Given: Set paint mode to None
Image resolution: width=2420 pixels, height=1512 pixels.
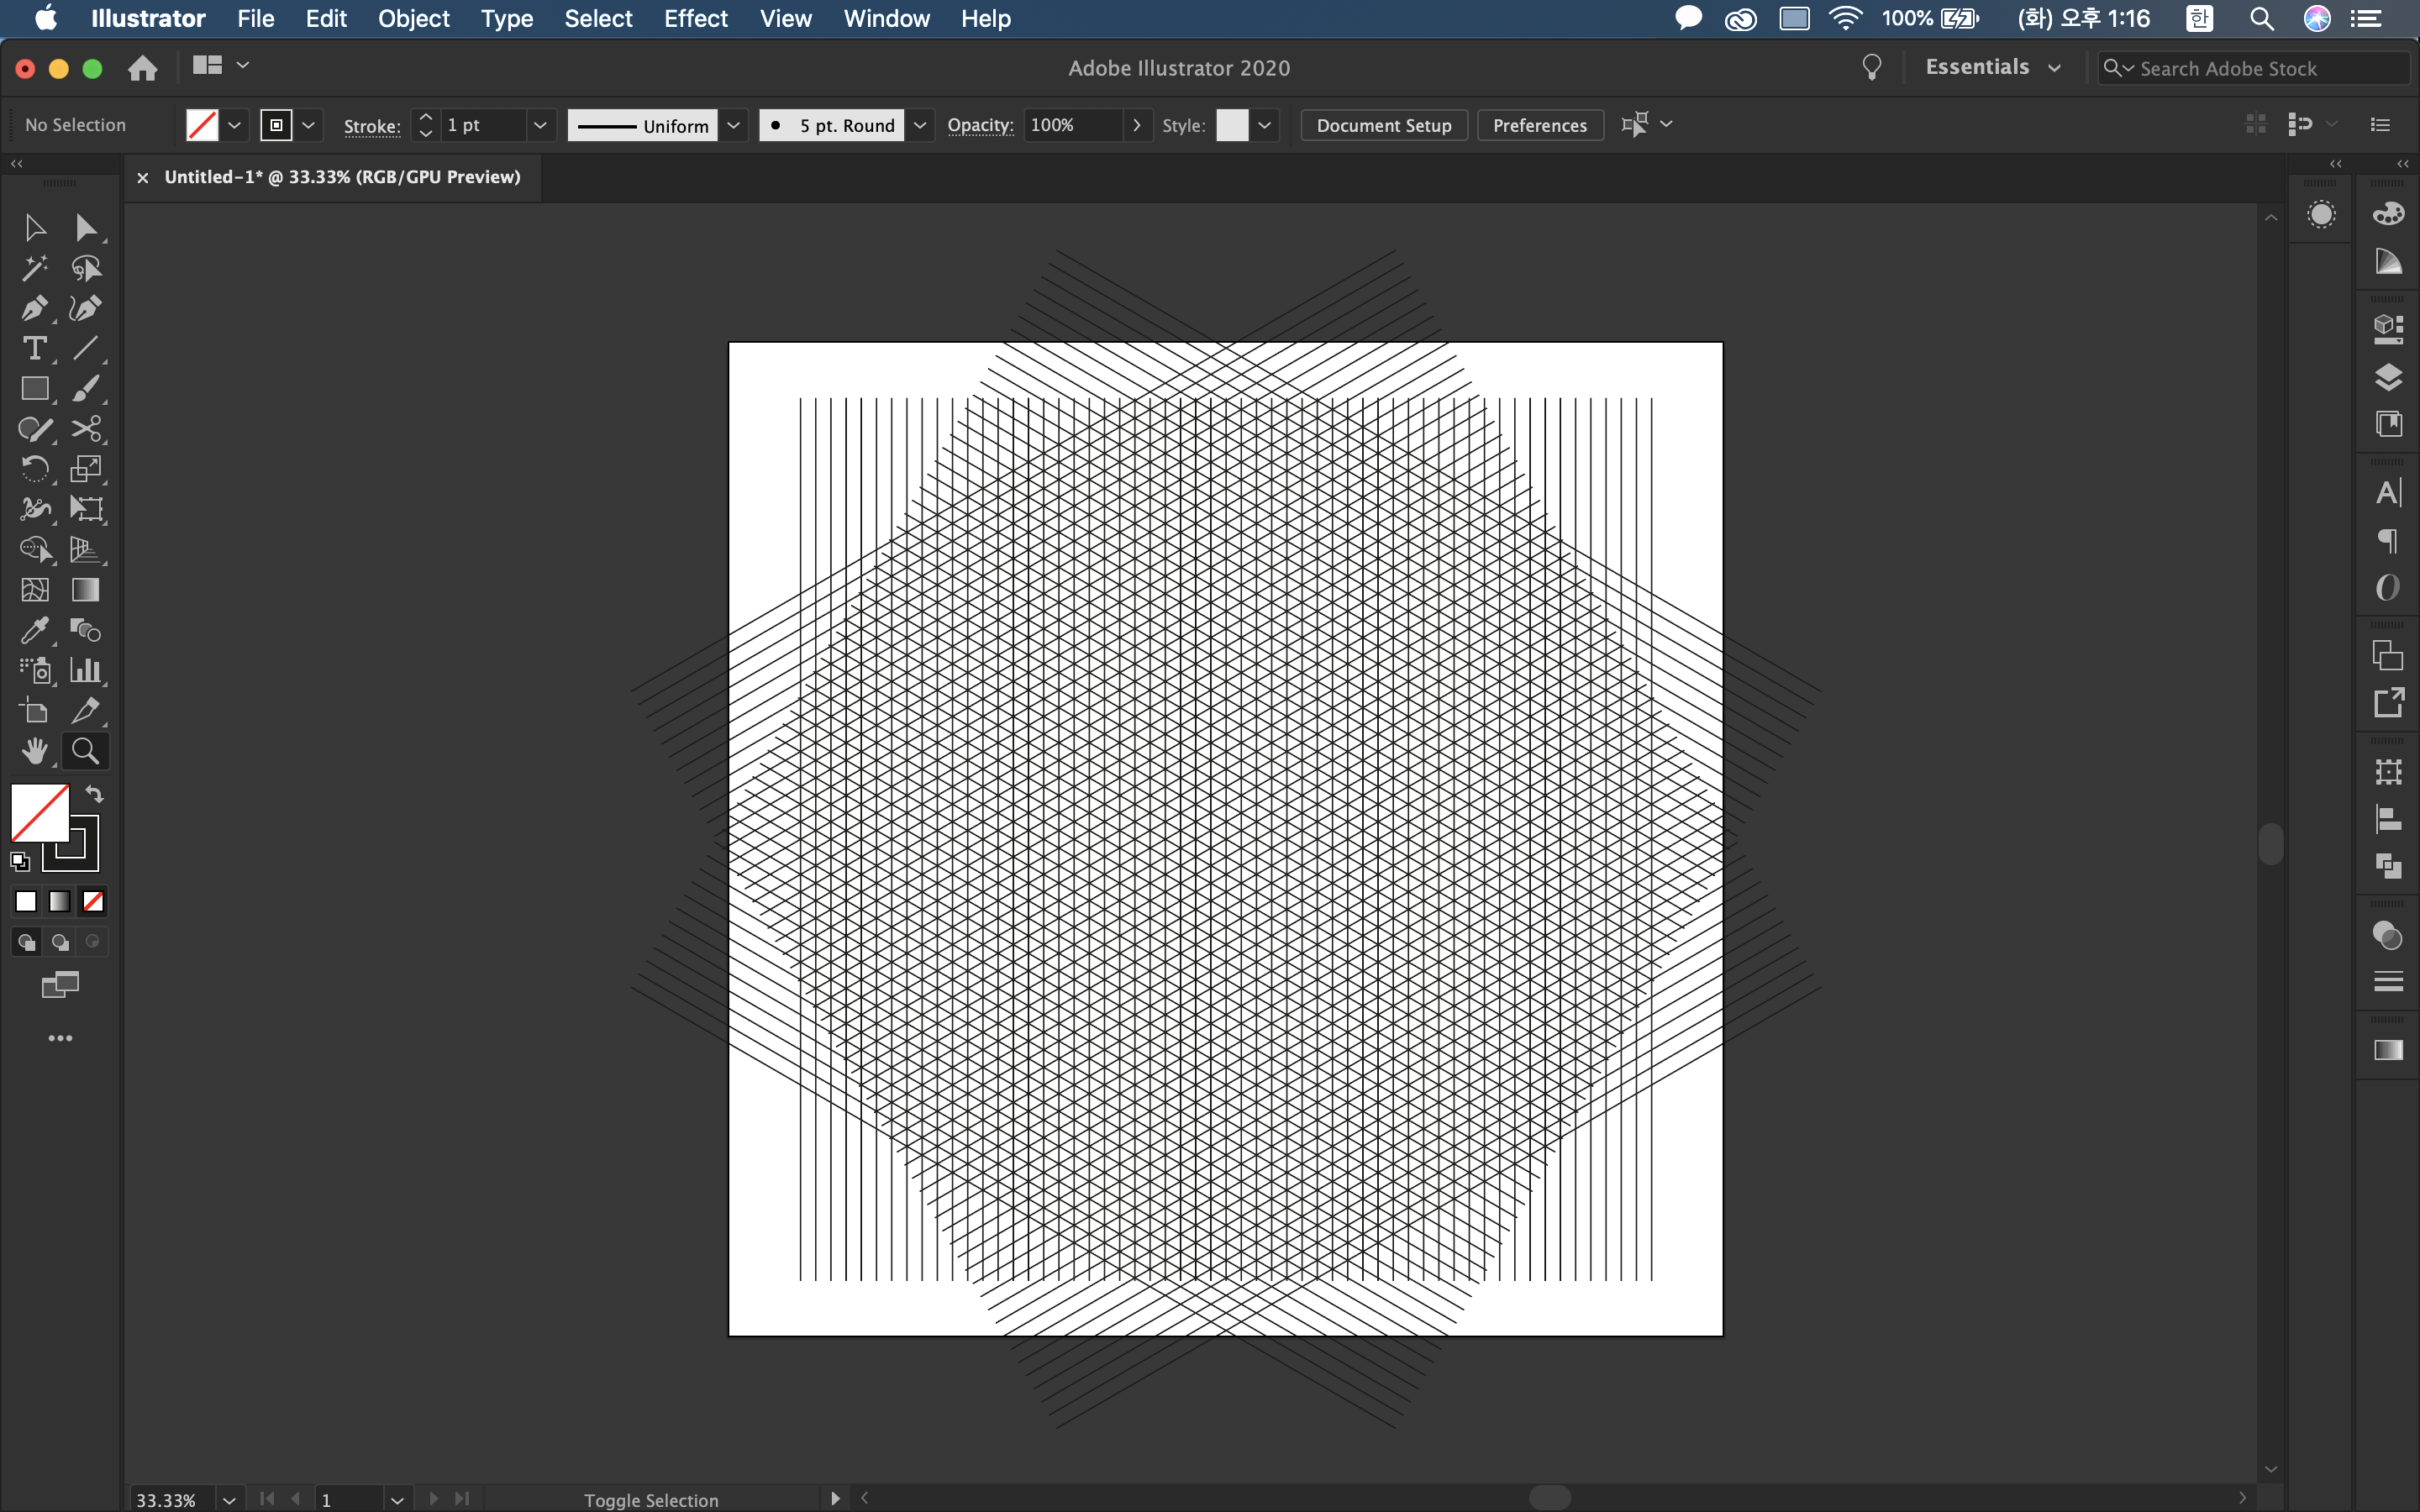Looking at the screenshot, I should coord(93,902).
